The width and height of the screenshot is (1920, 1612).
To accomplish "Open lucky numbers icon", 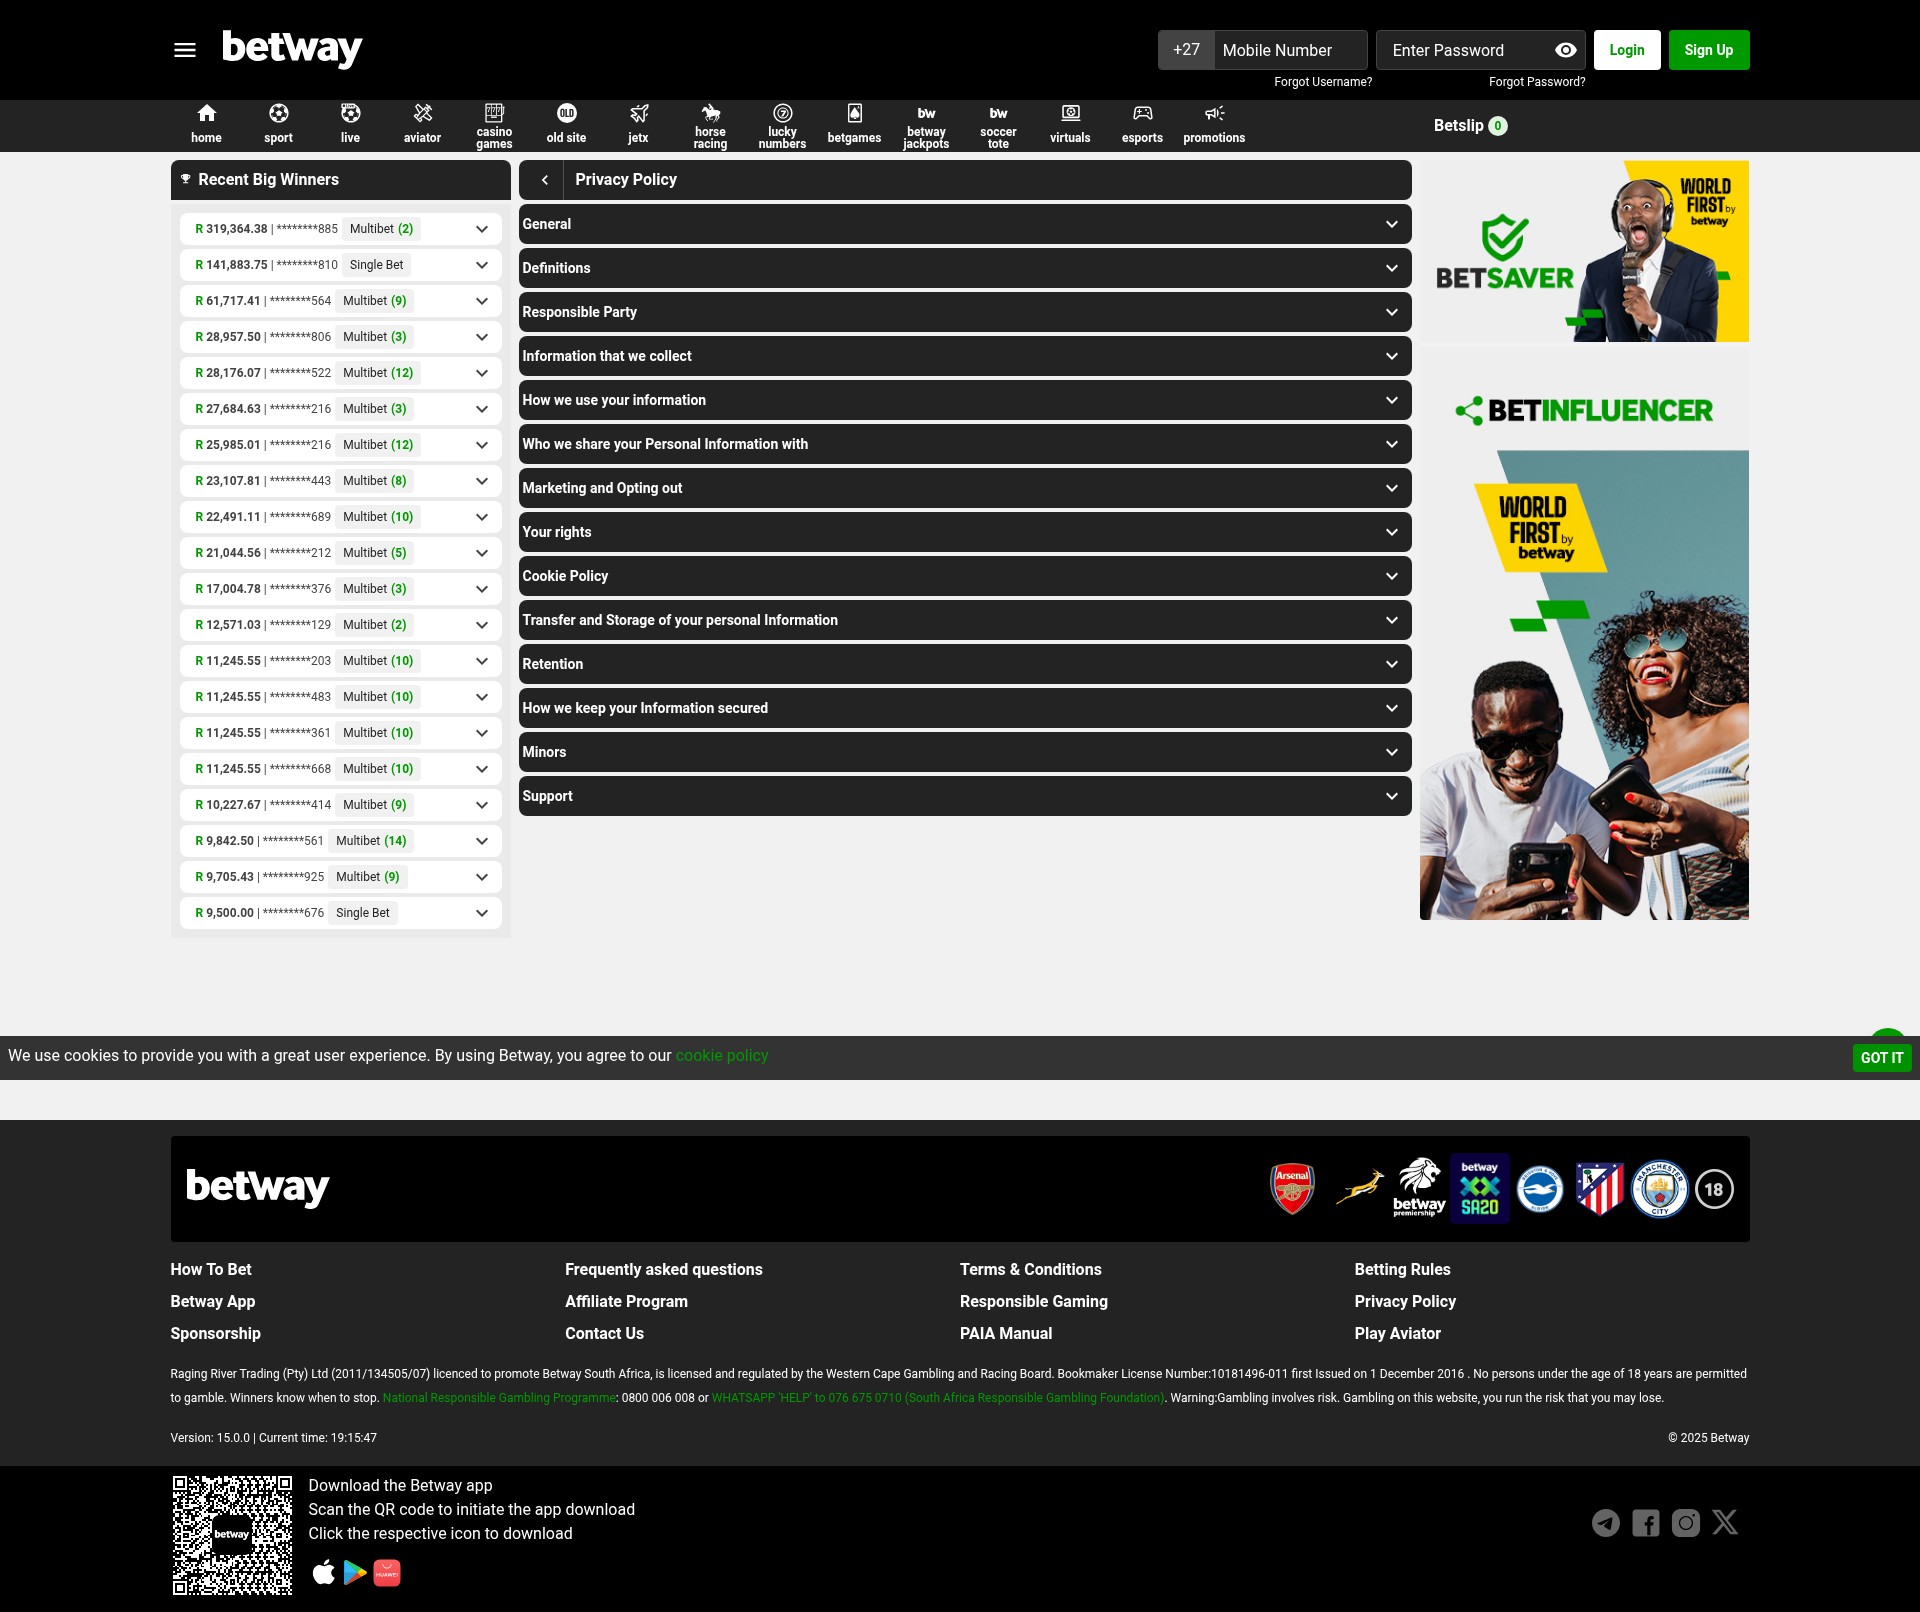I will point(783,112).
